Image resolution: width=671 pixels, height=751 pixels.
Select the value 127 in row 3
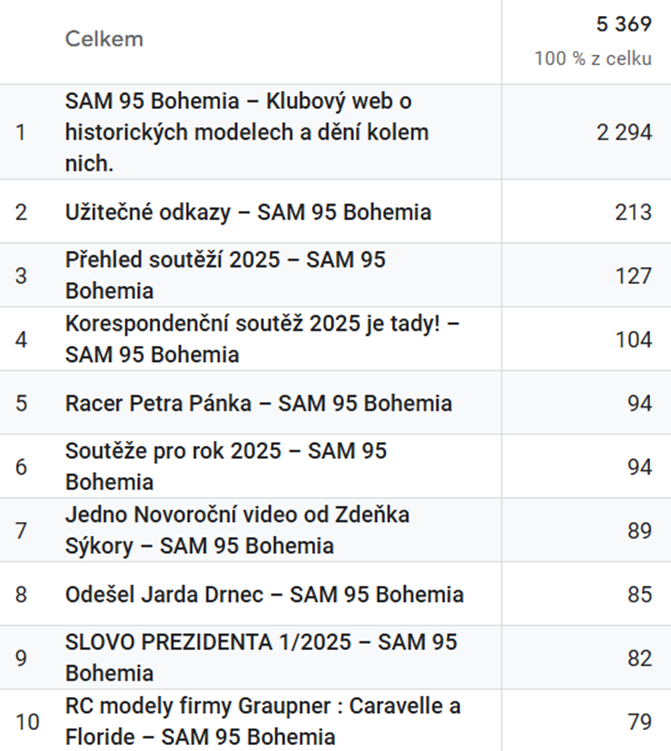633,276
